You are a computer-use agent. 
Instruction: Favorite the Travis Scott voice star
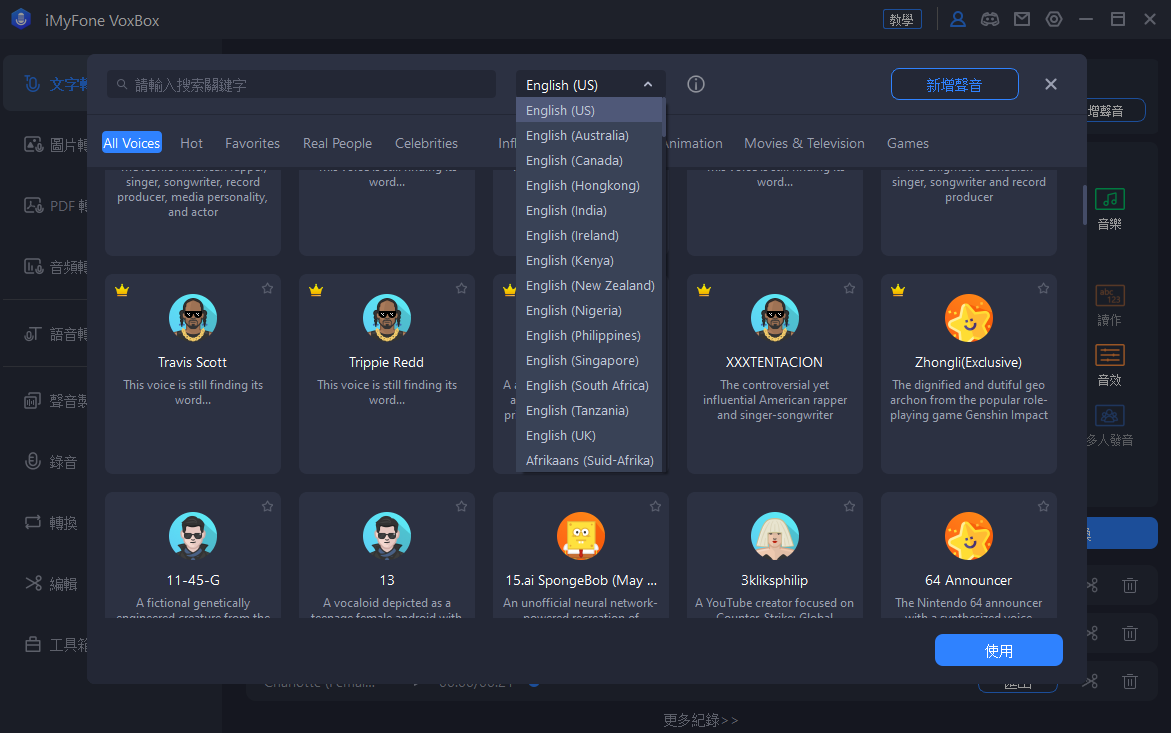tap(267, 288)
